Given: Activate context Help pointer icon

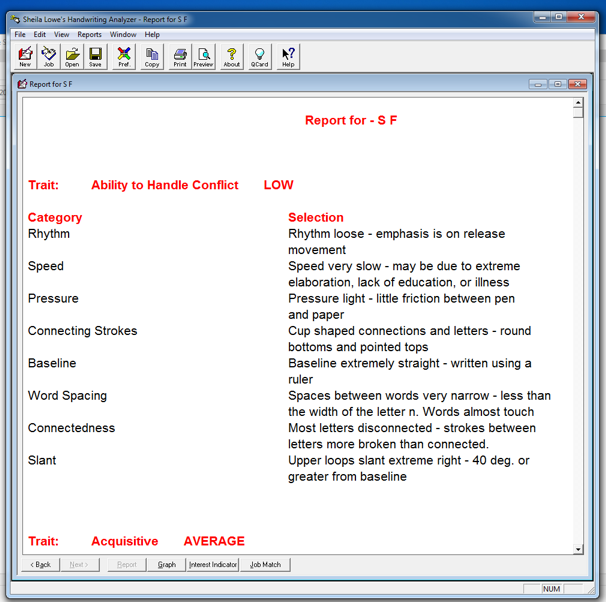Looking at the screenshot, I should click(288, 57).
